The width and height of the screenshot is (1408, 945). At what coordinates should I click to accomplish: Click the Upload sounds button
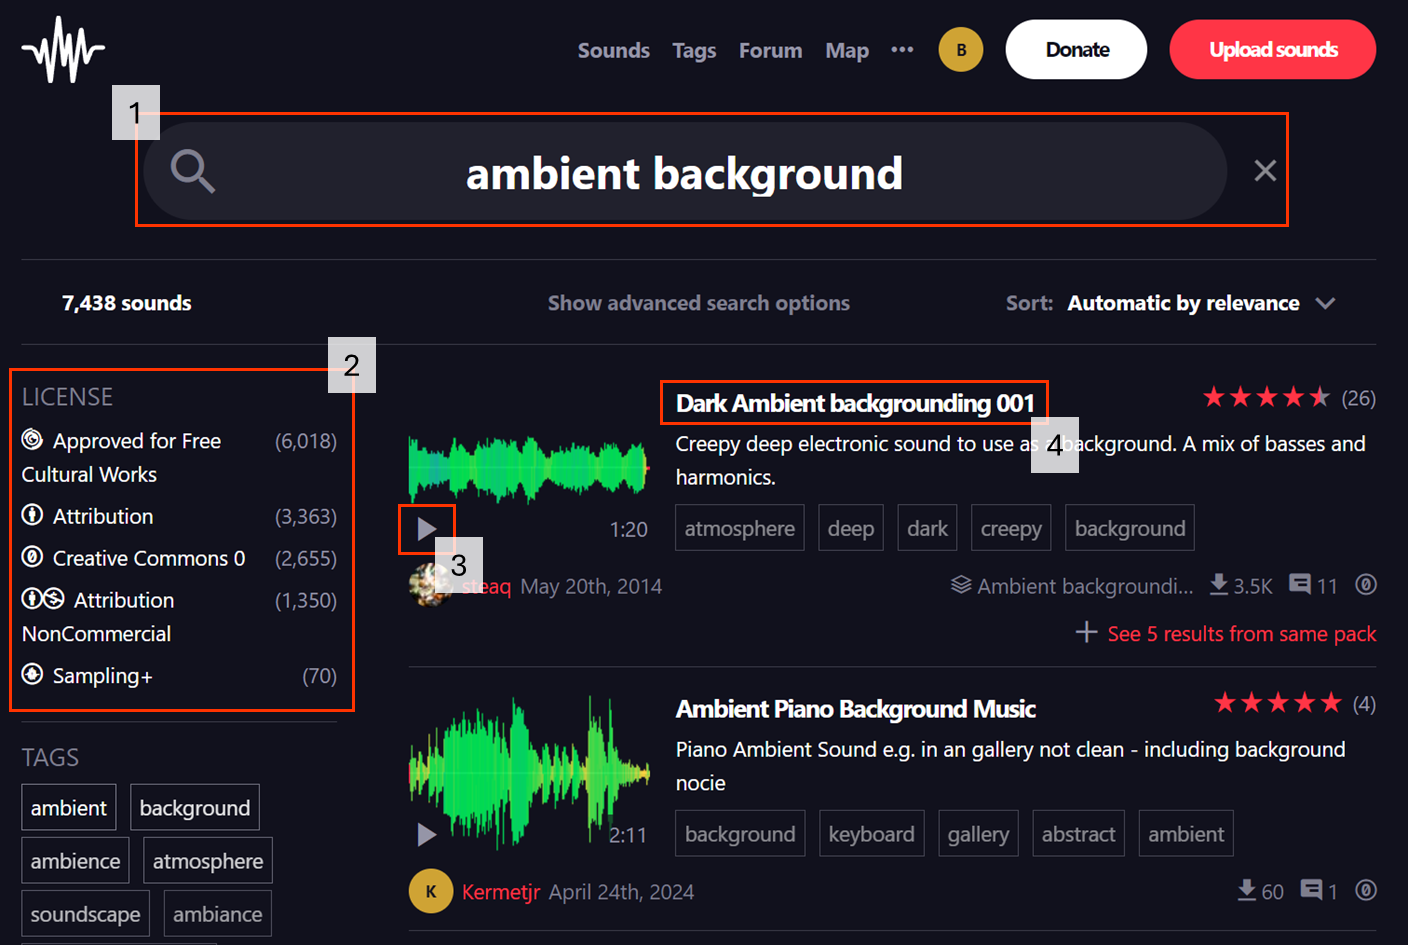point(1273,50)
